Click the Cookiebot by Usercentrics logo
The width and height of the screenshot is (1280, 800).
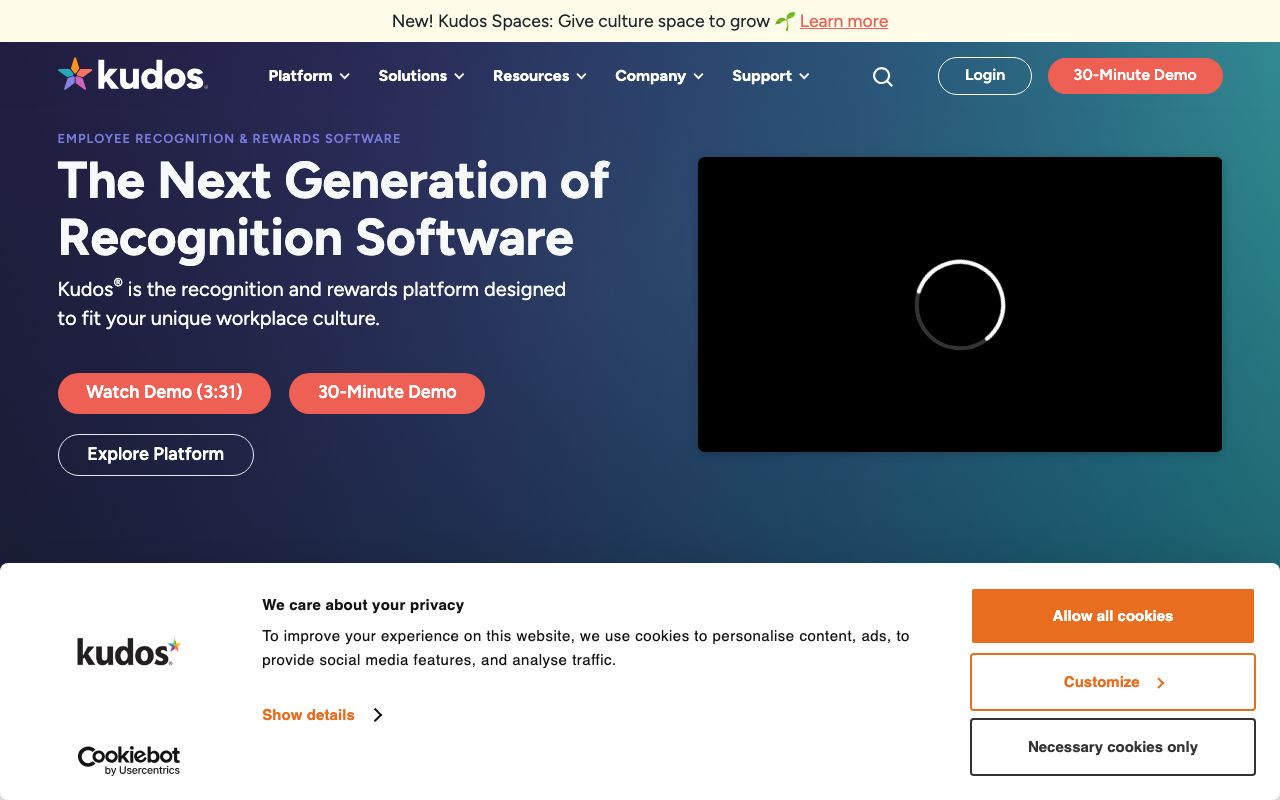[x=129, y=760]
